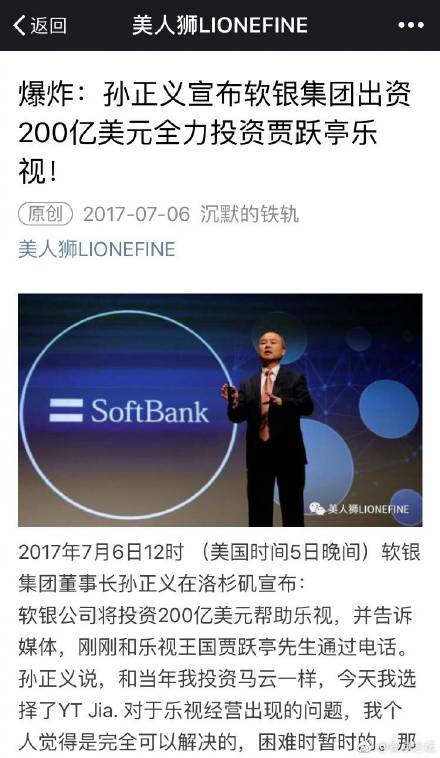Click the WeChat logo in the image watermark
Image resolution: width=440 pixels, height=758 pixels.
click(317, 508)
